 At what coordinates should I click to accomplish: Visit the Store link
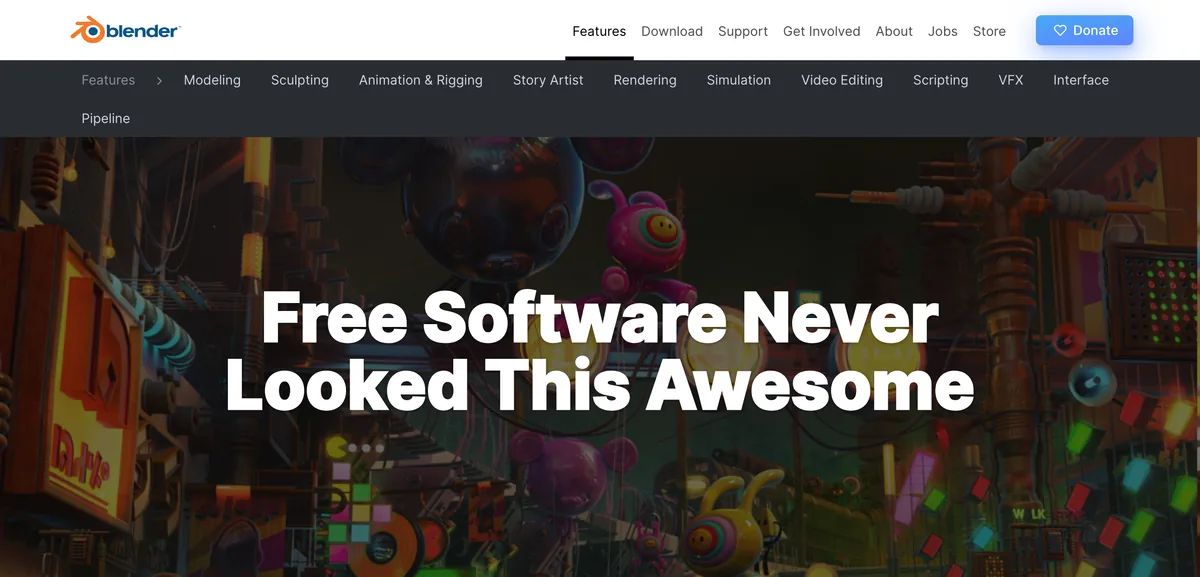(989, 31)
